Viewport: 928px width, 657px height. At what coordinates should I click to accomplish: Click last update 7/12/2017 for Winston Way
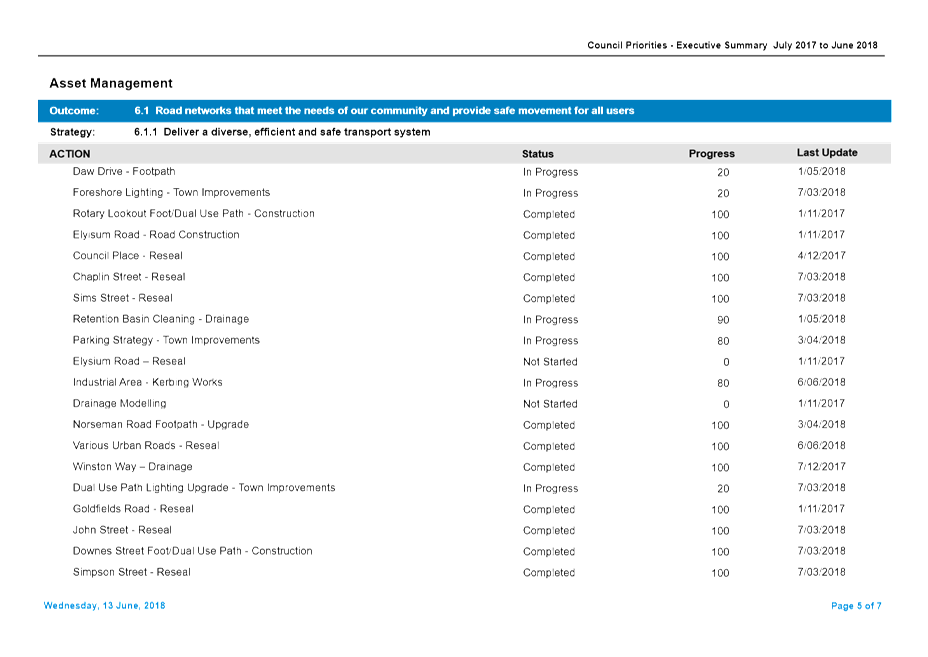821,466
